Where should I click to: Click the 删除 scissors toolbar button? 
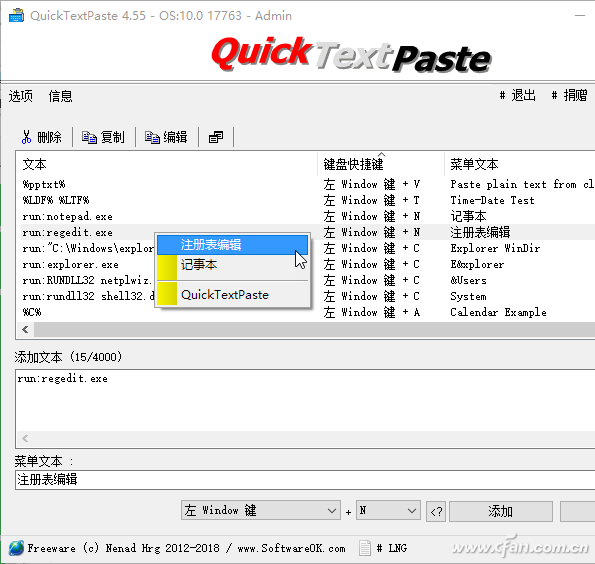pyautogui.click(x=41, y=137)
